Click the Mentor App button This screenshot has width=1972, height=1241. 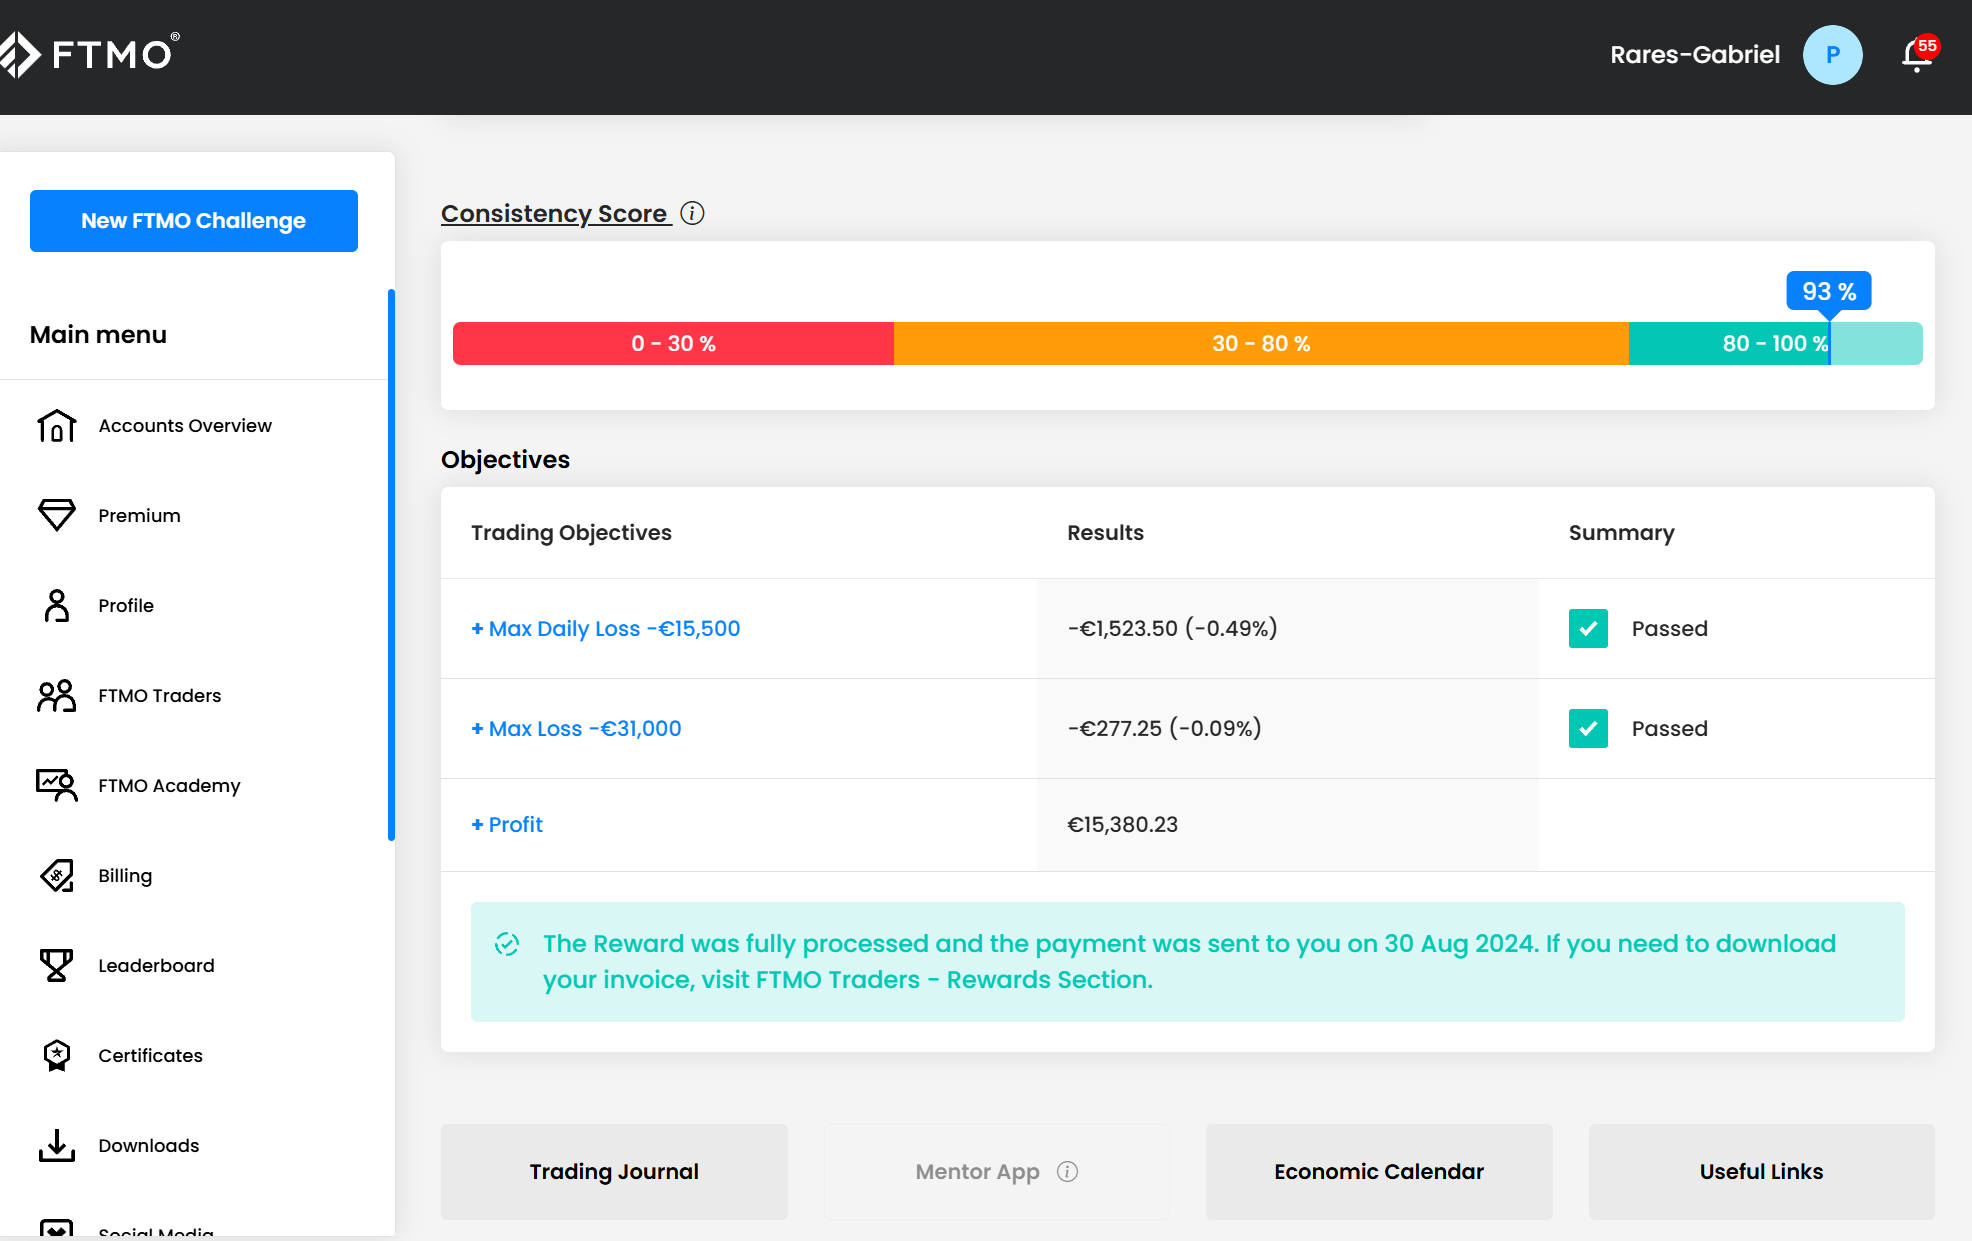[x=996, y=1171]
